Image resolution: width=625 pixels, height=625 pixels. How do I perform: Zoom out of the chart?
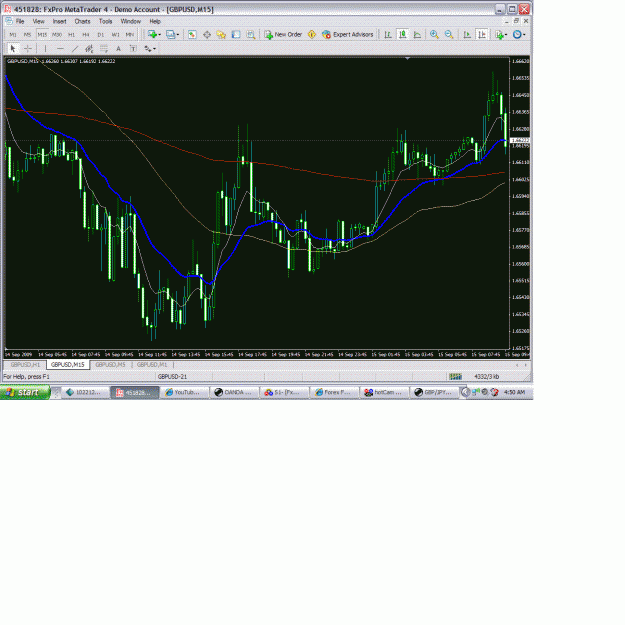pyautogui.click(x=449, y=35)
